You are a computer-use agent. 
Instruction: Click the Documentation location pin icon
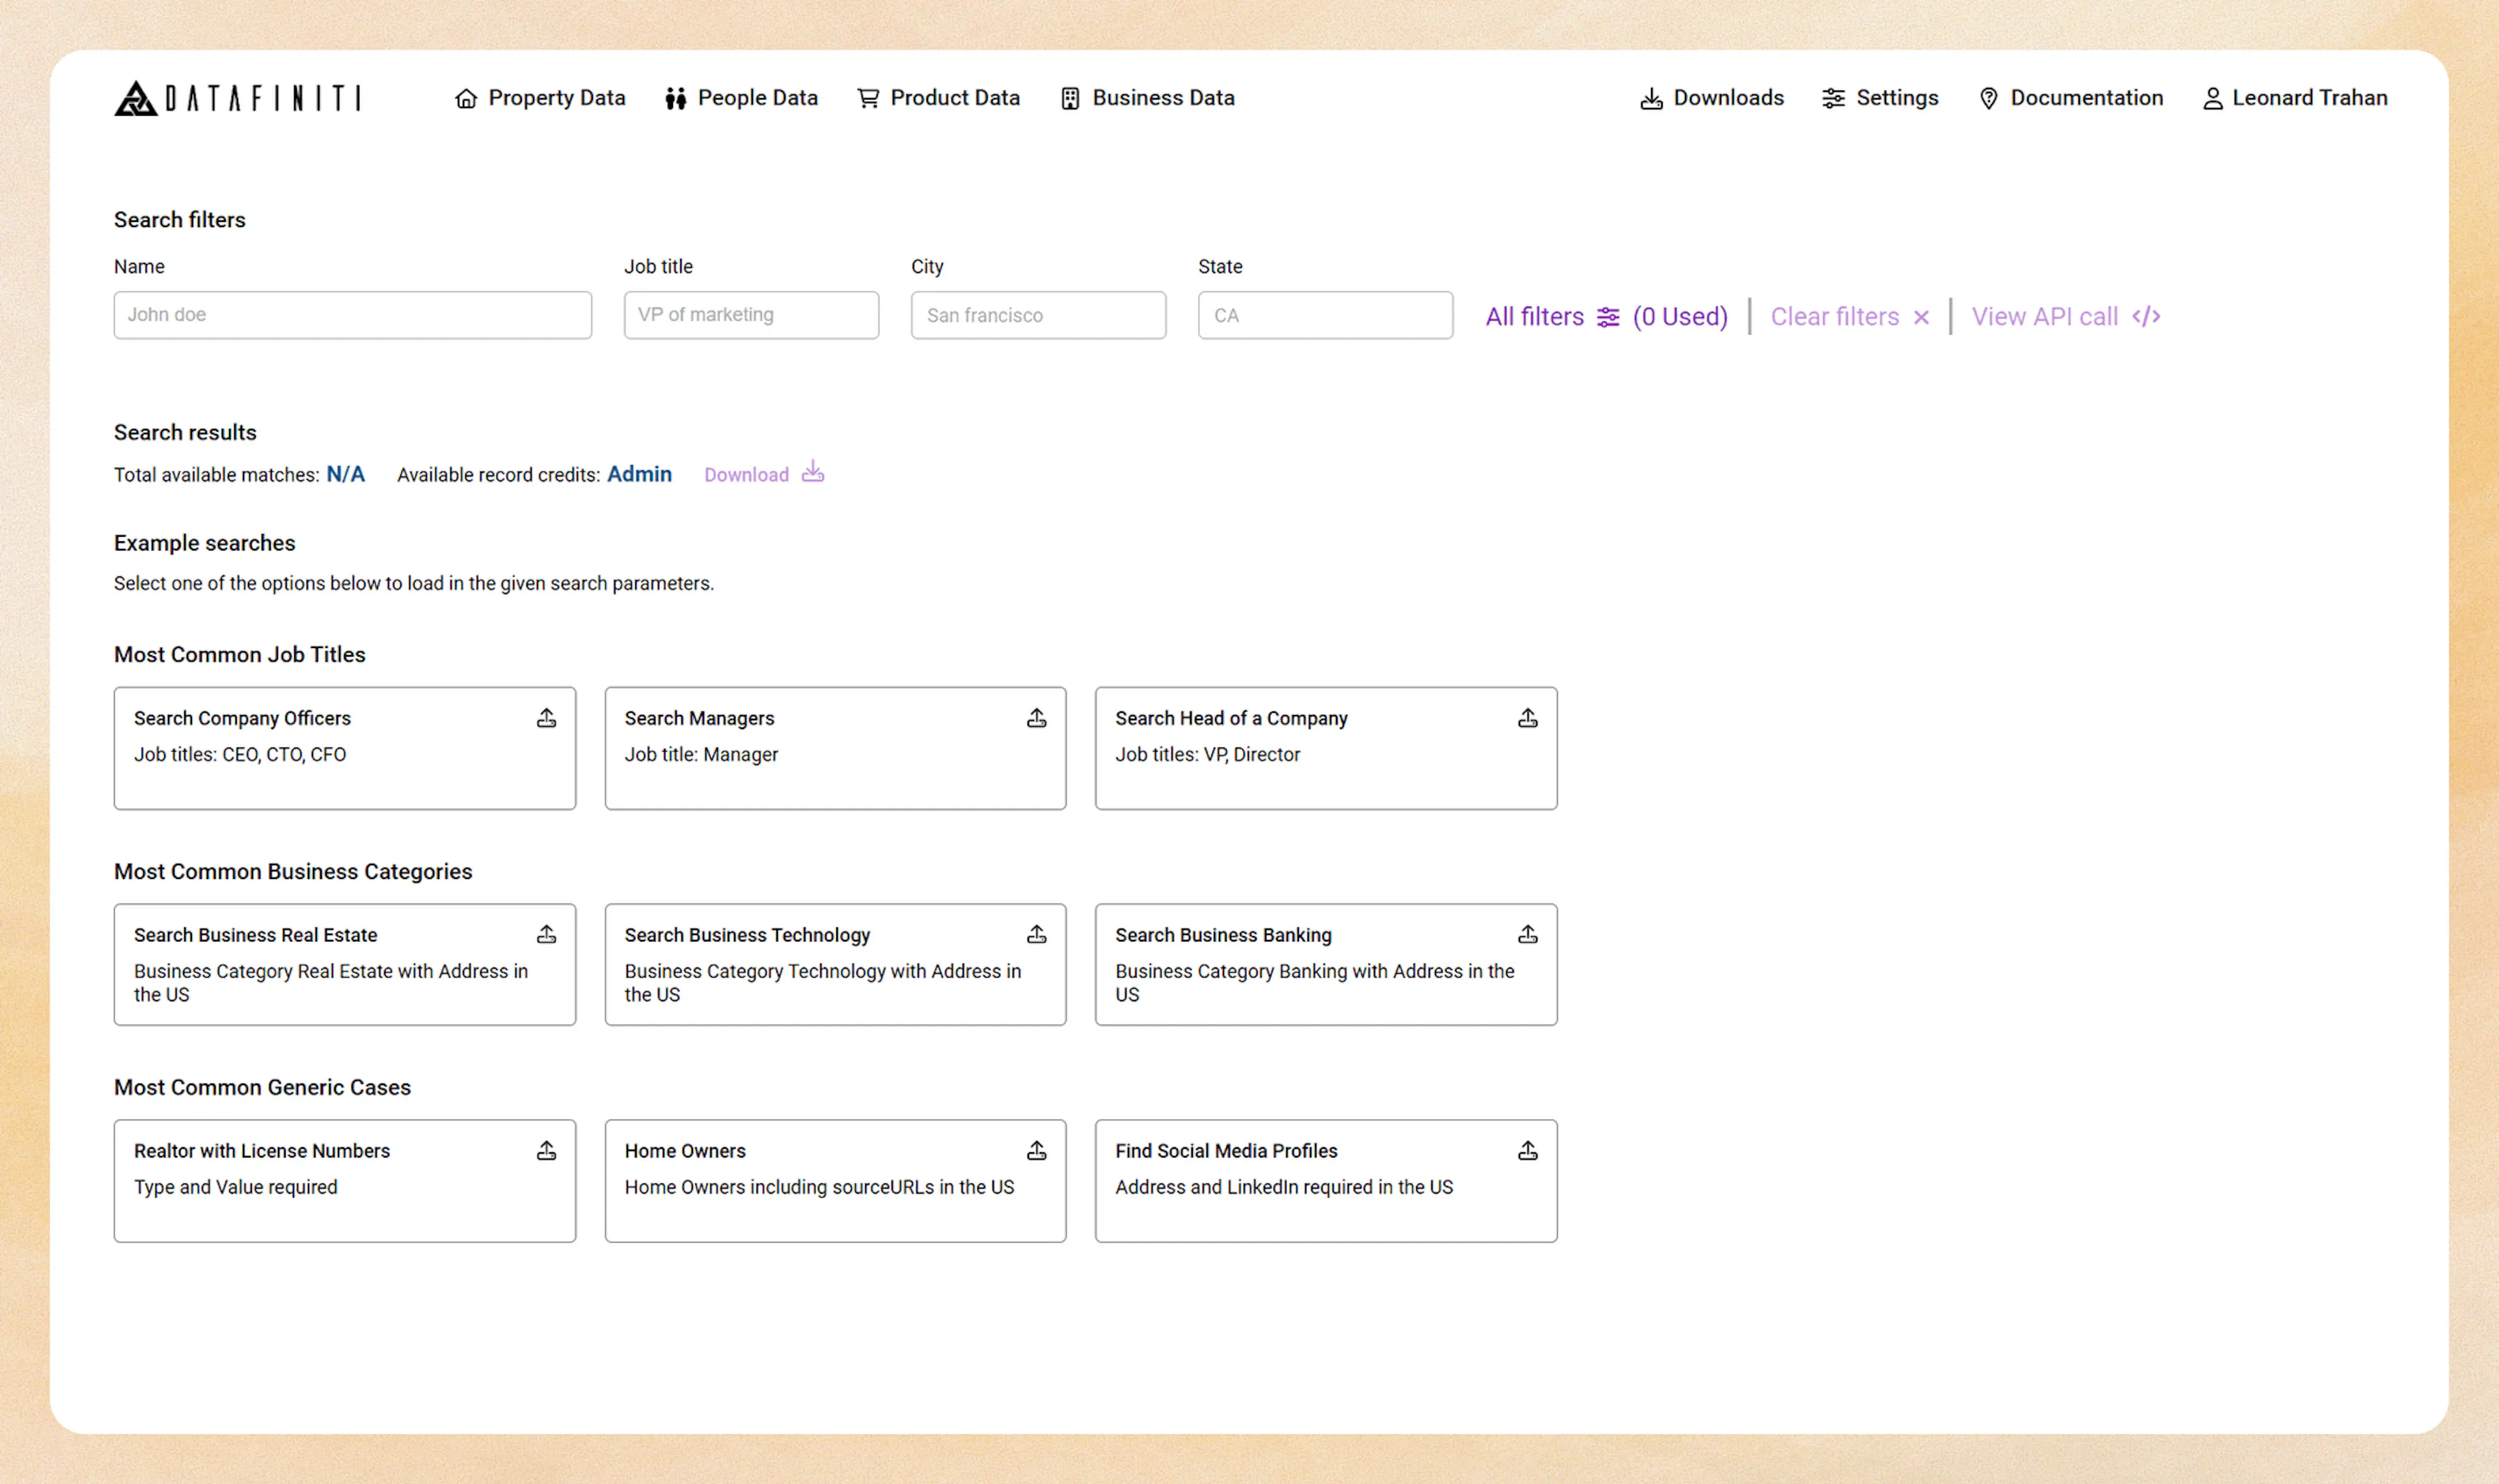1988,97
